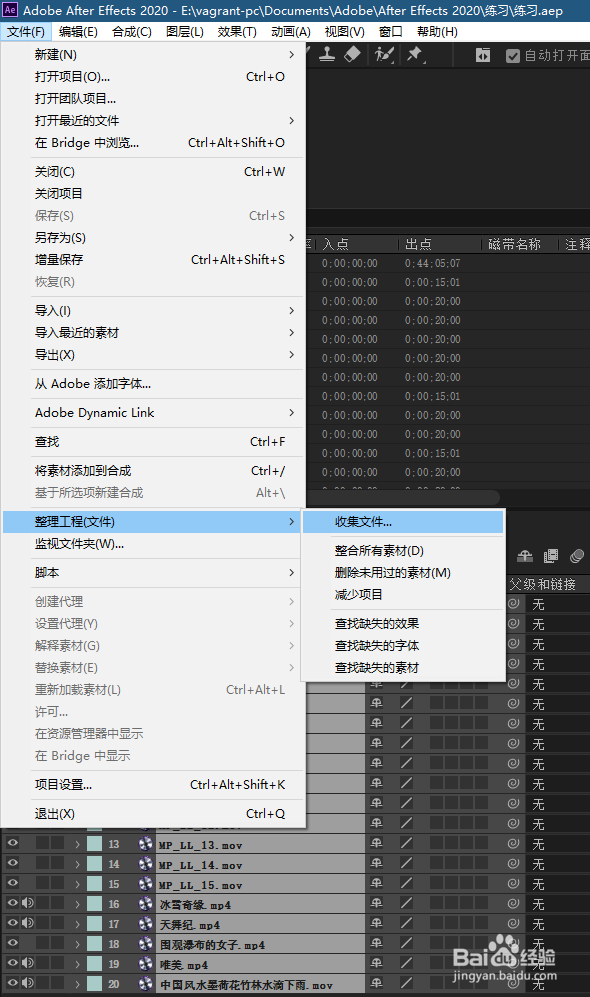Click footage icon of 天舞纪.mp4 layer

click(x=146, y=923)
